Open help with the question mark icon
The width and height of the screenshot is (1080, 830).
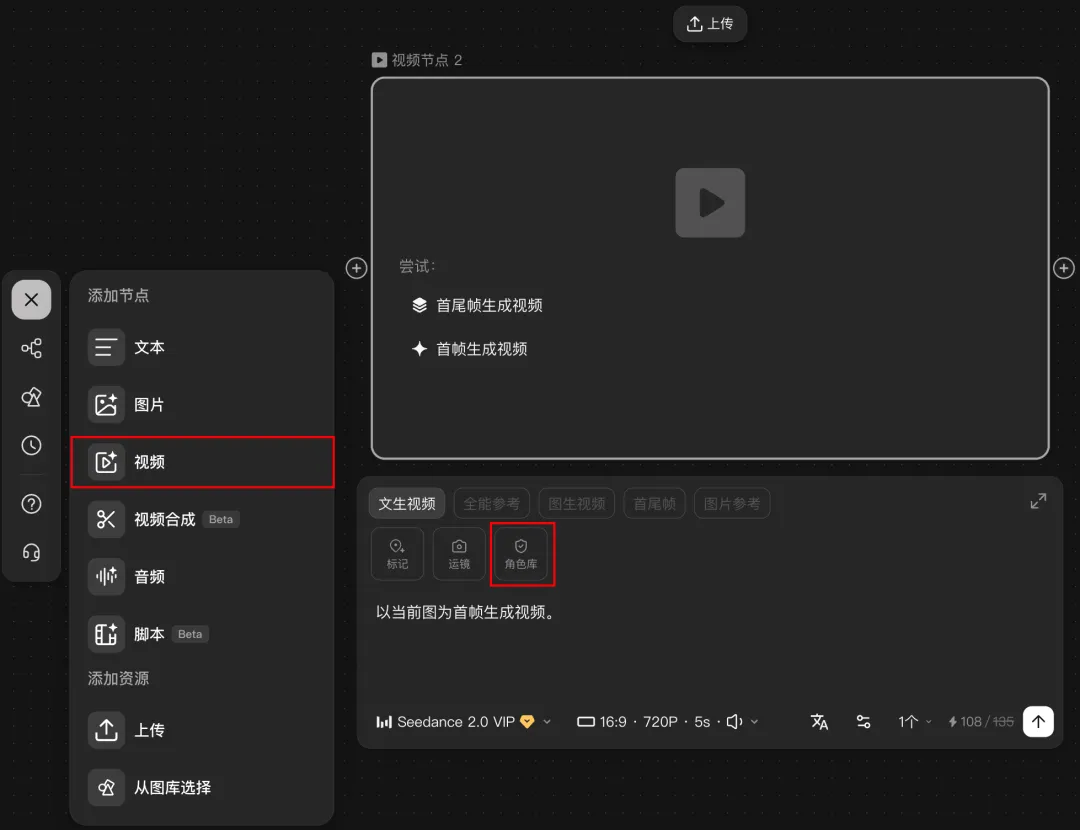(31, 504)
